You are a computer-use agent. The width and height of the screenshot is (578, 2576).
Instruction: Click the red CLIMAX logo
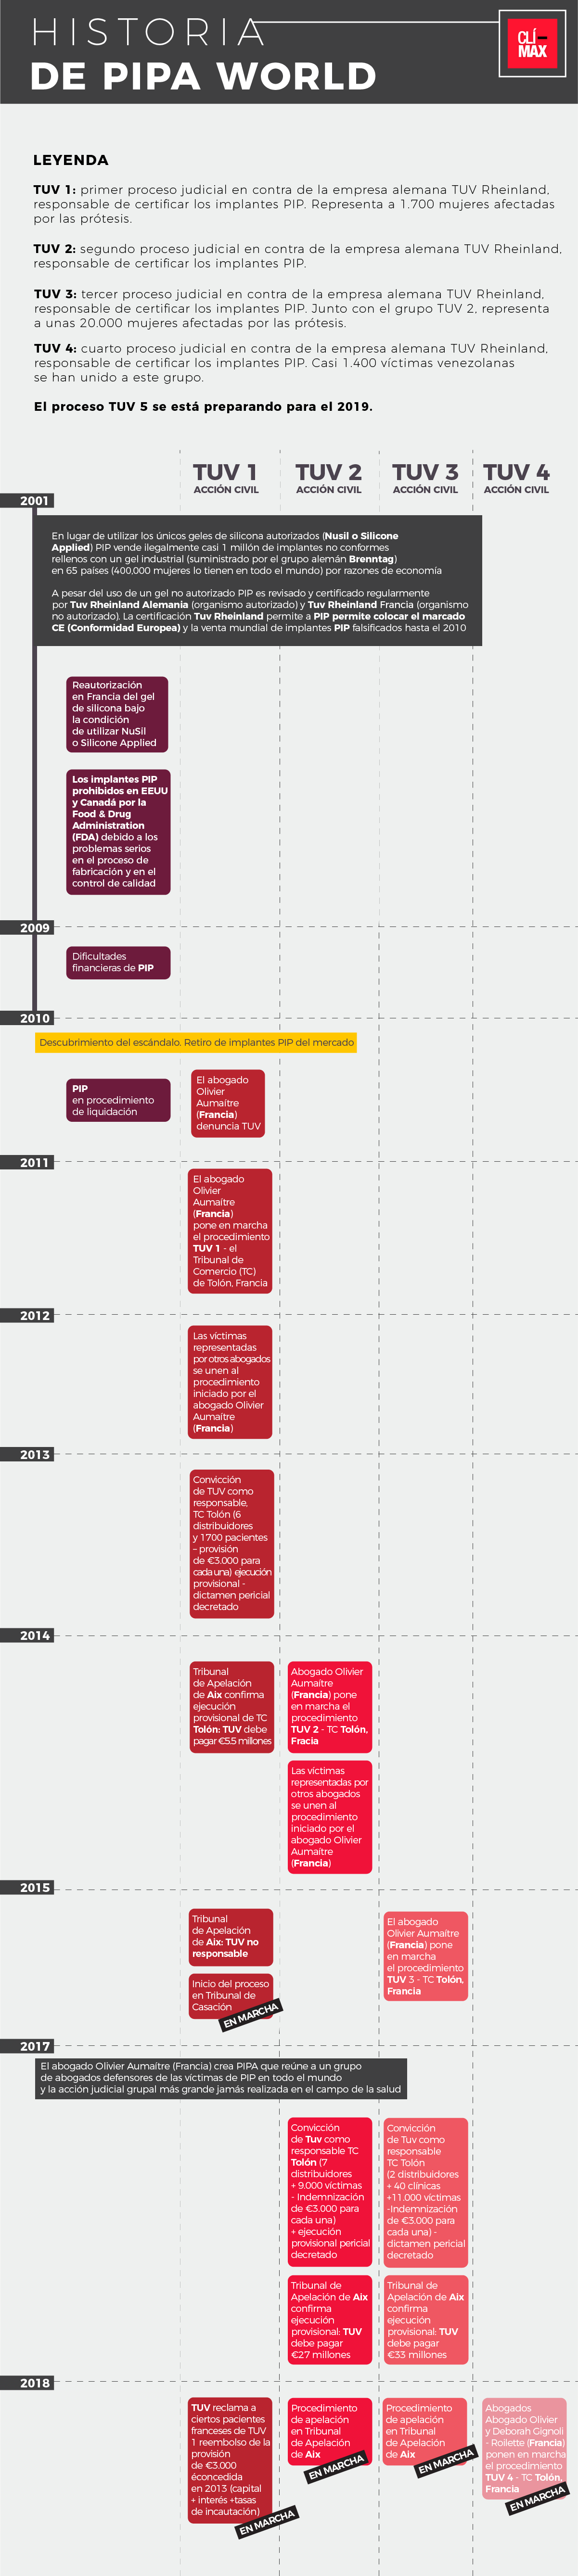pos(532,44)
